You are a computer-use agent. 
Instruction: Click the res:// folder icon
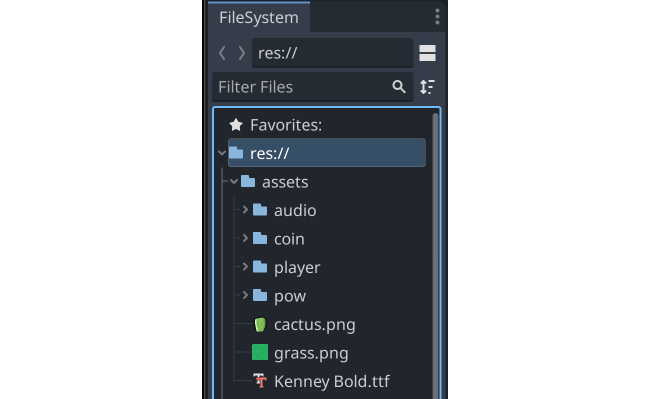[x=236, y=153]
